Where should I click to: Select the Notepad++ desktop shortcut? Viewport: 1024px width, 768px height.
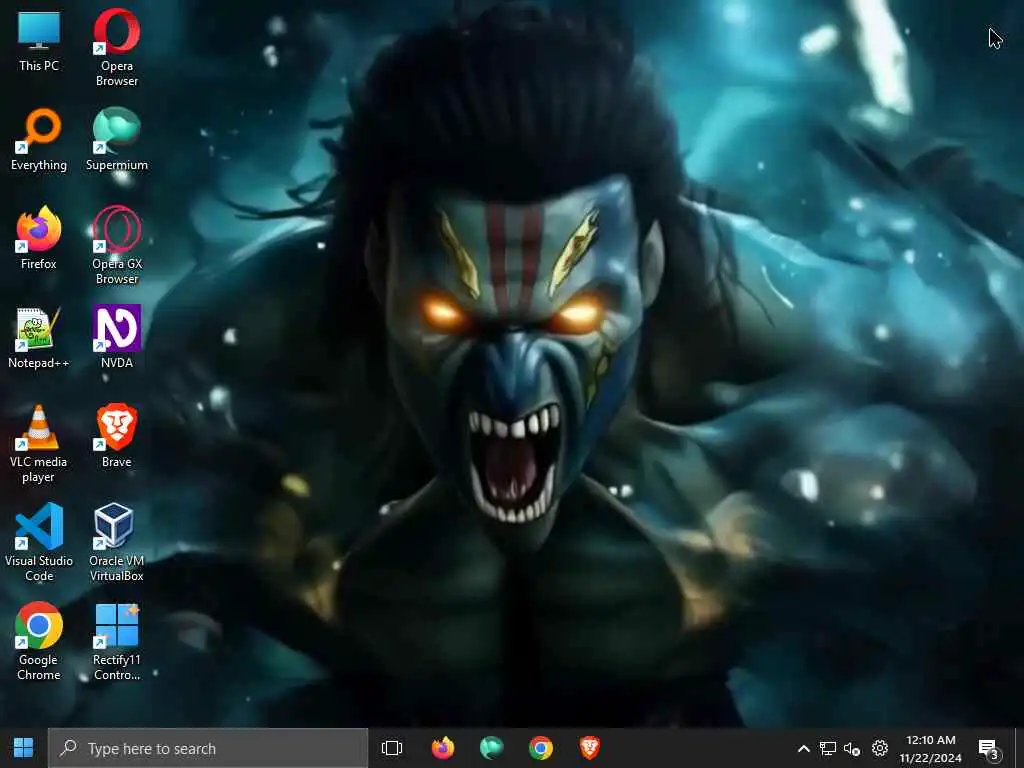(x=39, y=338)
